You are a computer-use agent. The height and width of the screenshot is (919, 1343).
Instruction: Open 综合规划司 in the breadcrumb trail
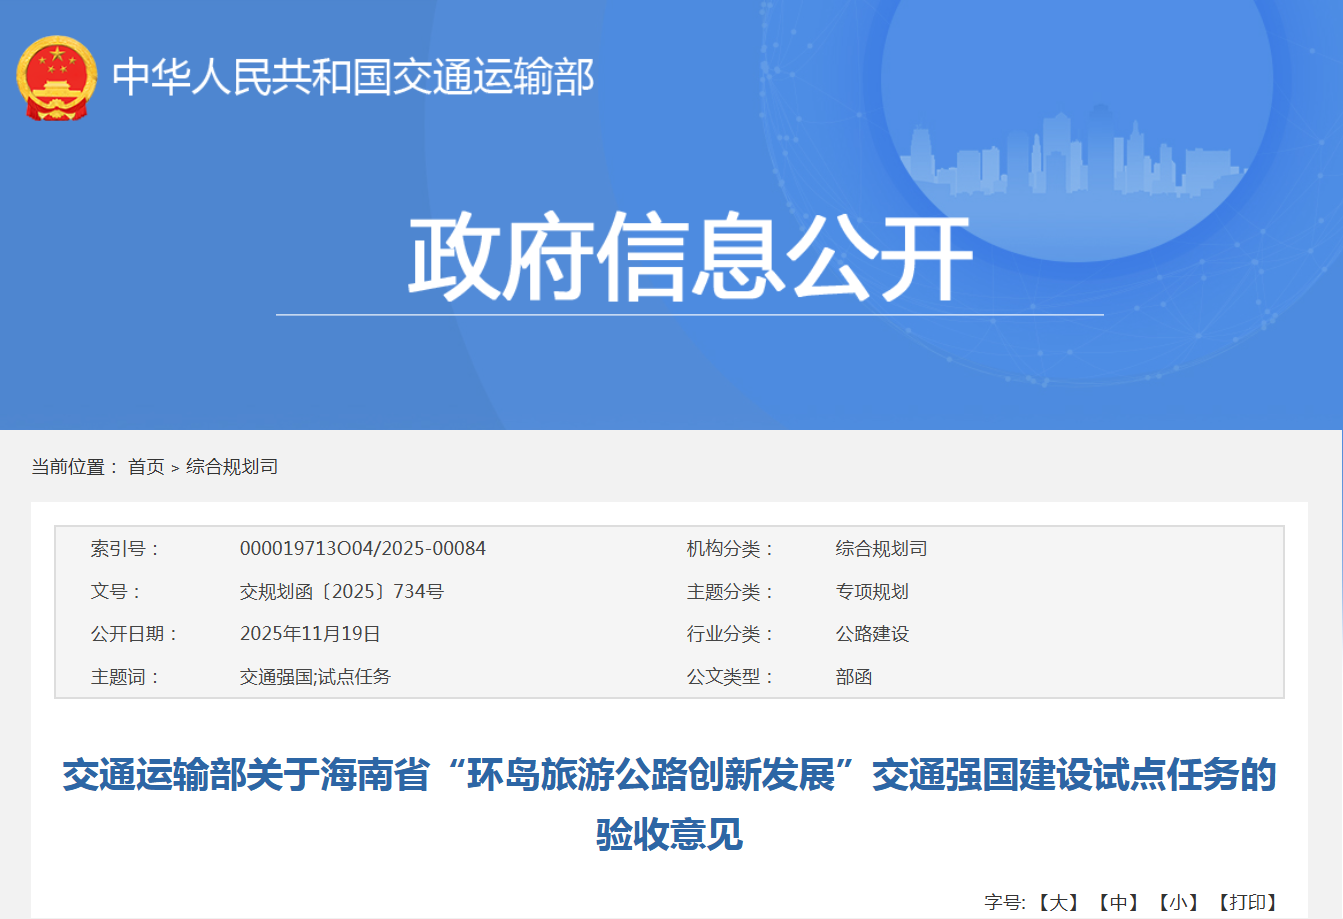pyautogui.click(x=232, y=467)
